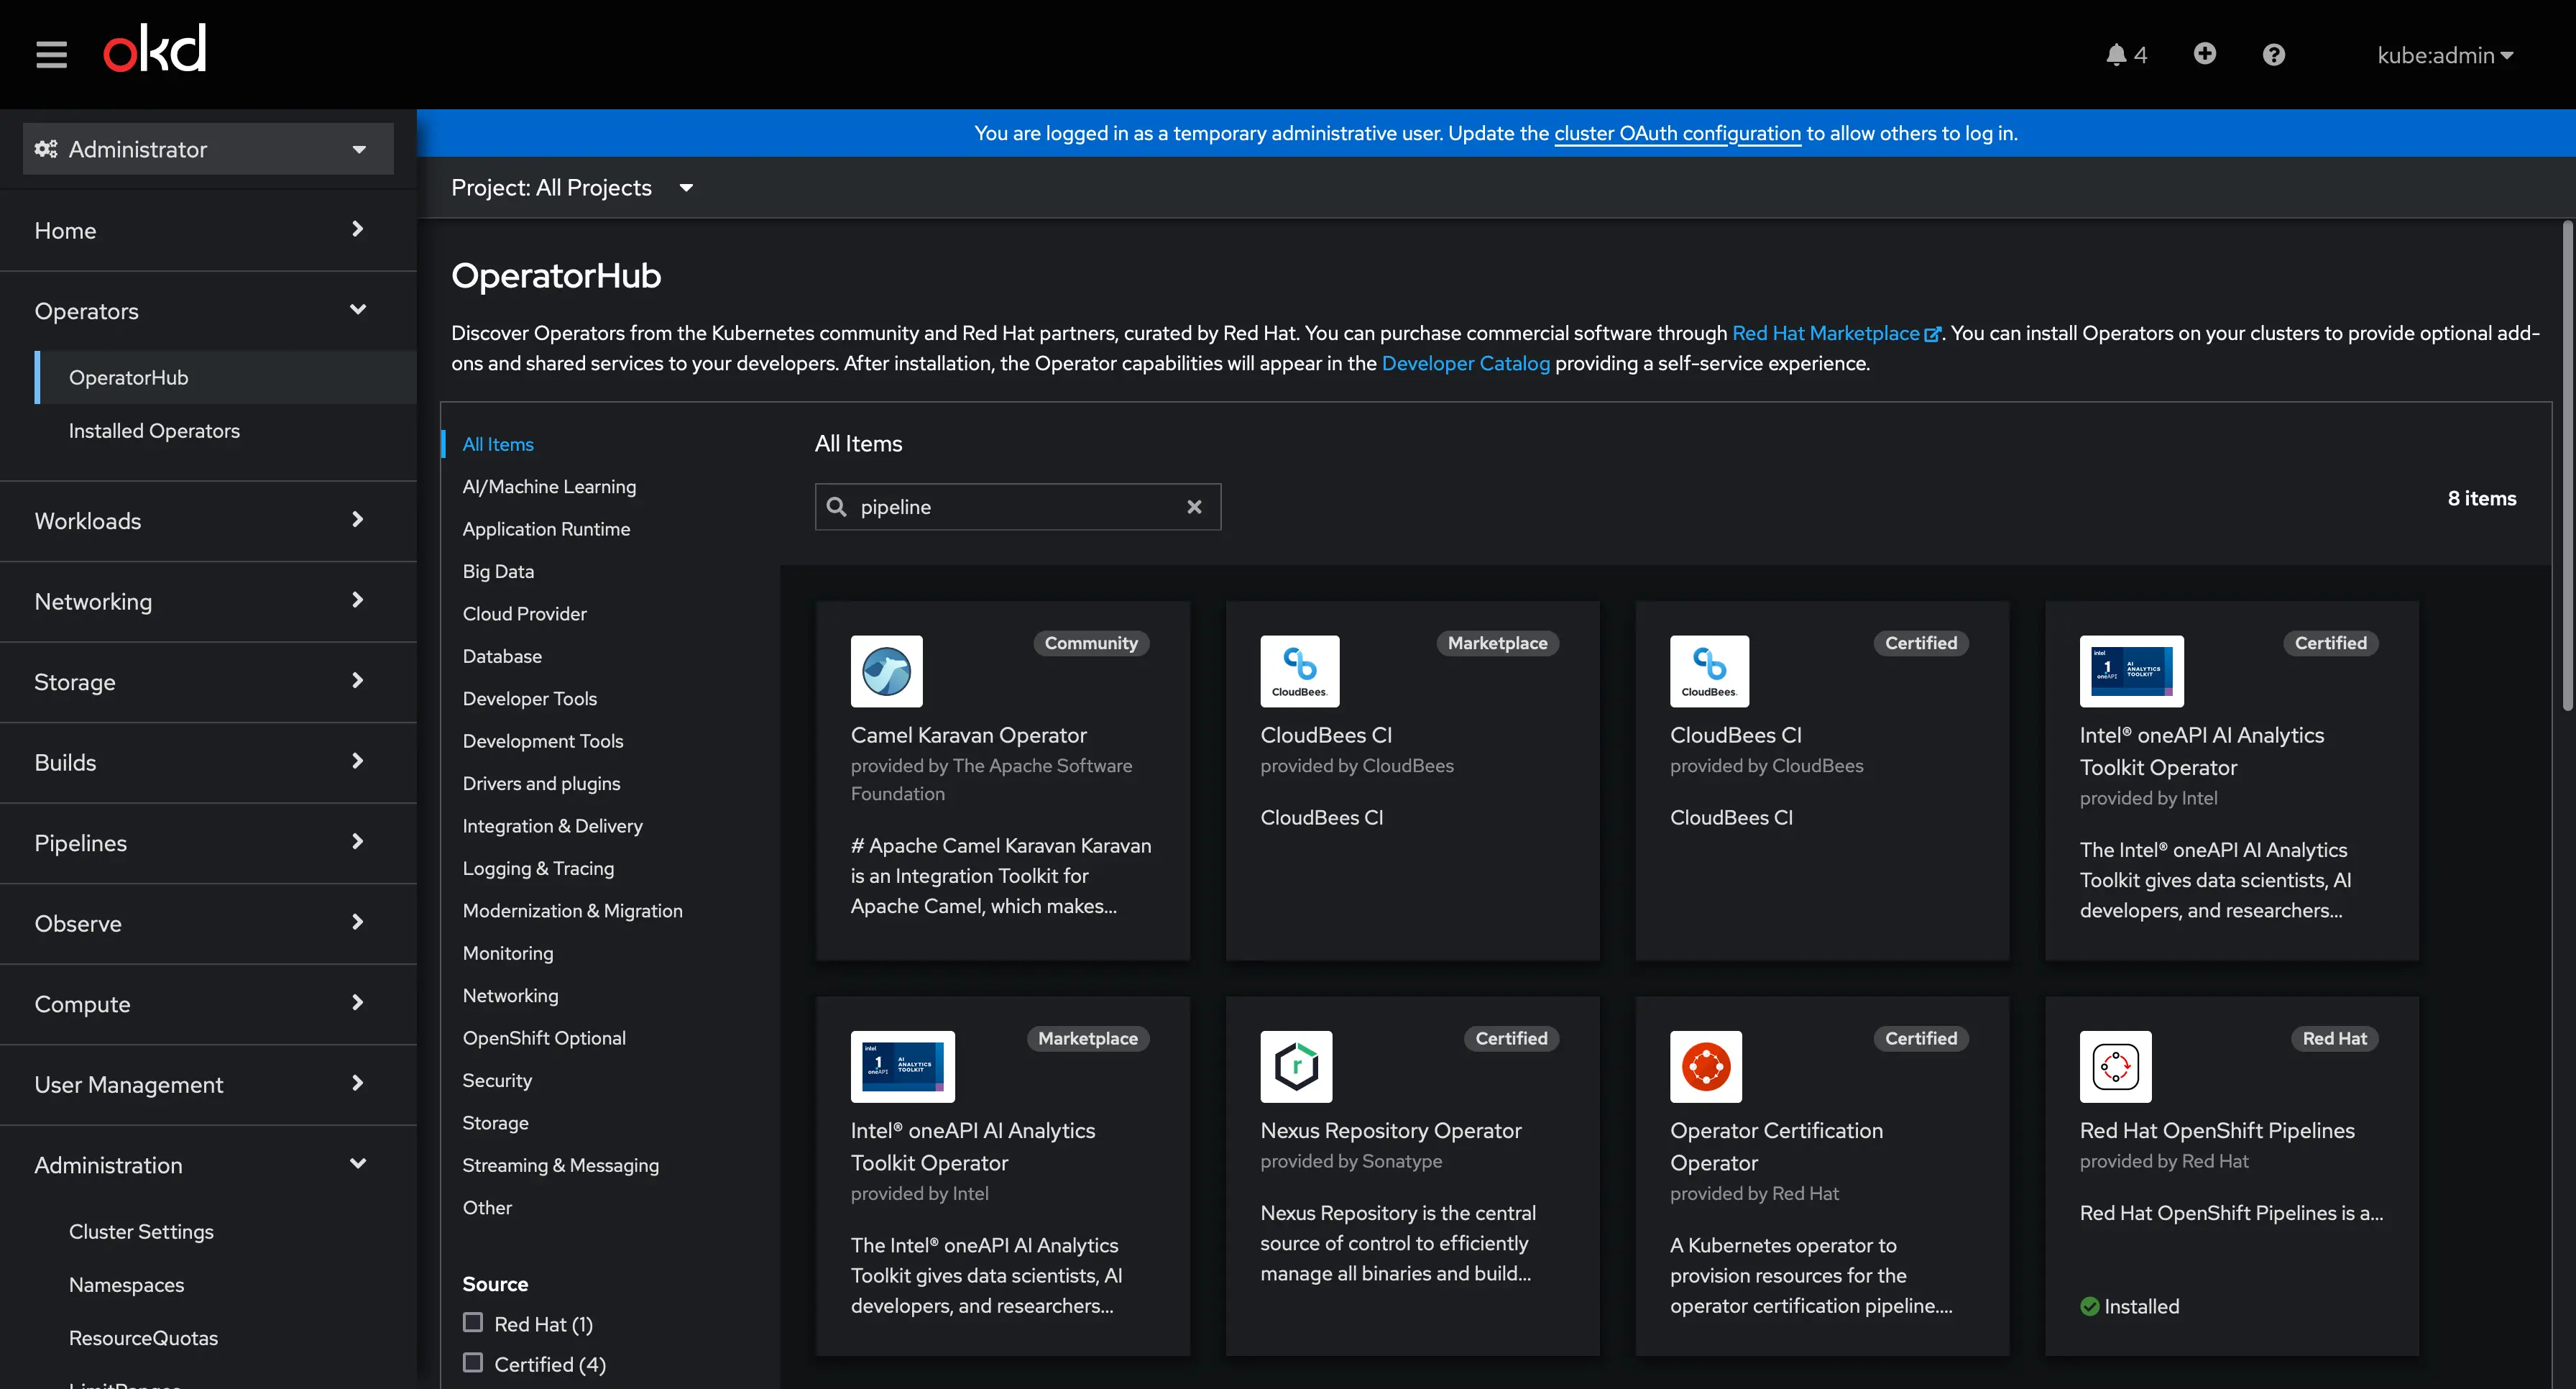Screen dimensions: 2576x1389
Task: Click the Camel Karavan Operator logo
Action: click(x=886, y=671)
